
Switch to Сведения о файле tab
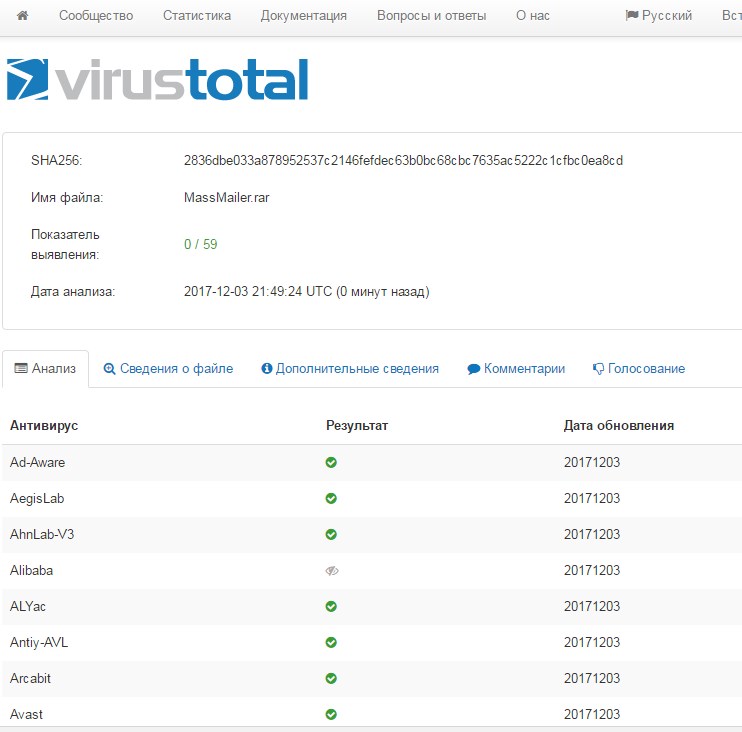click(168, 369)
